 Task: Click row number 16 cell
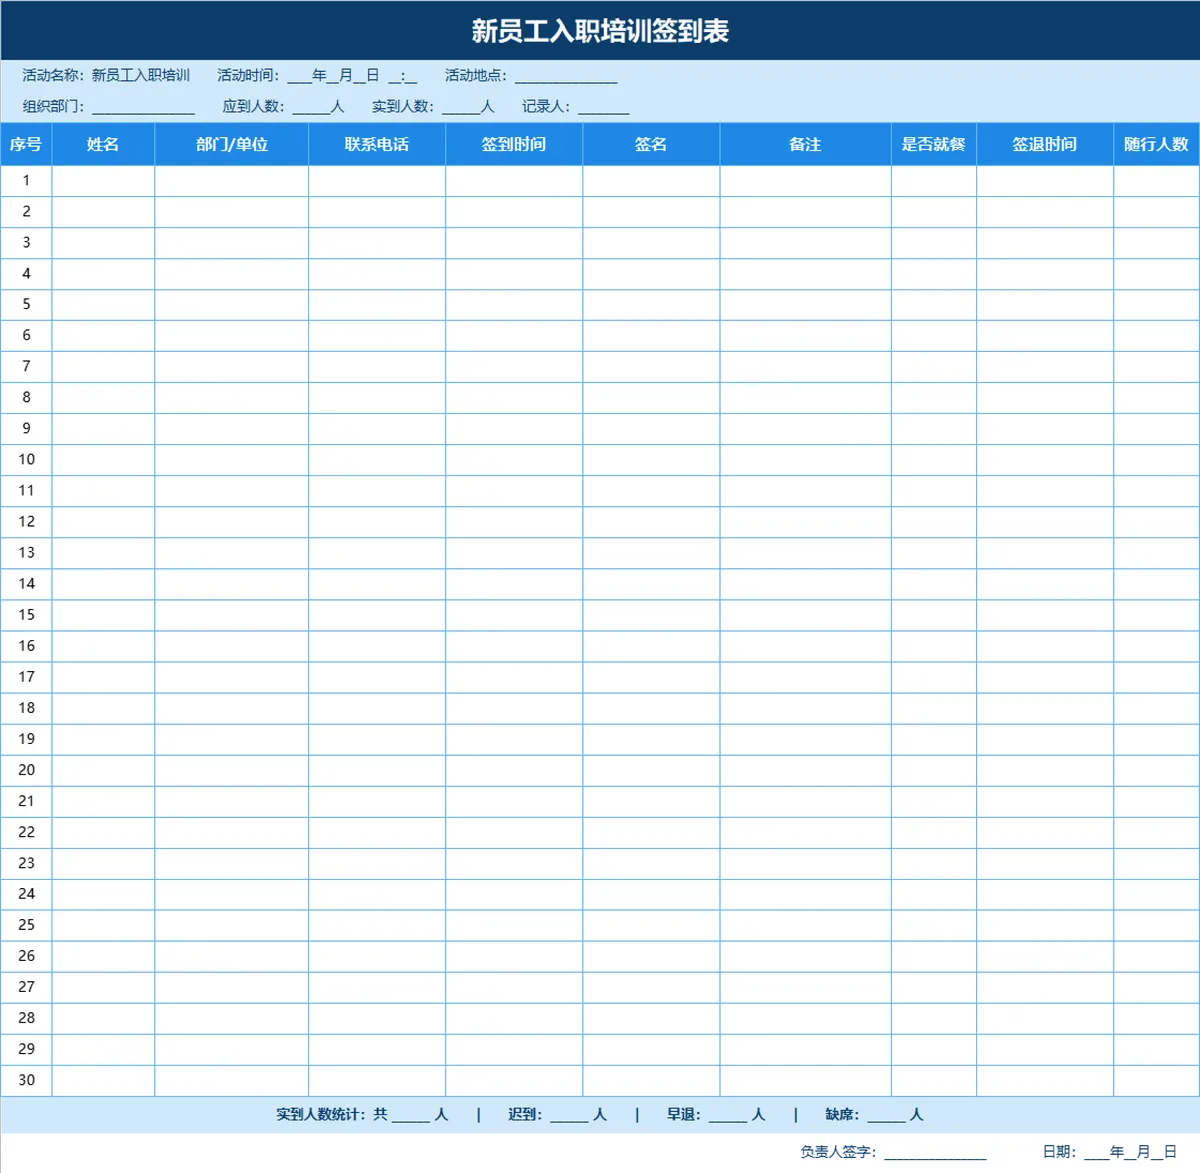tap(26, 646)
